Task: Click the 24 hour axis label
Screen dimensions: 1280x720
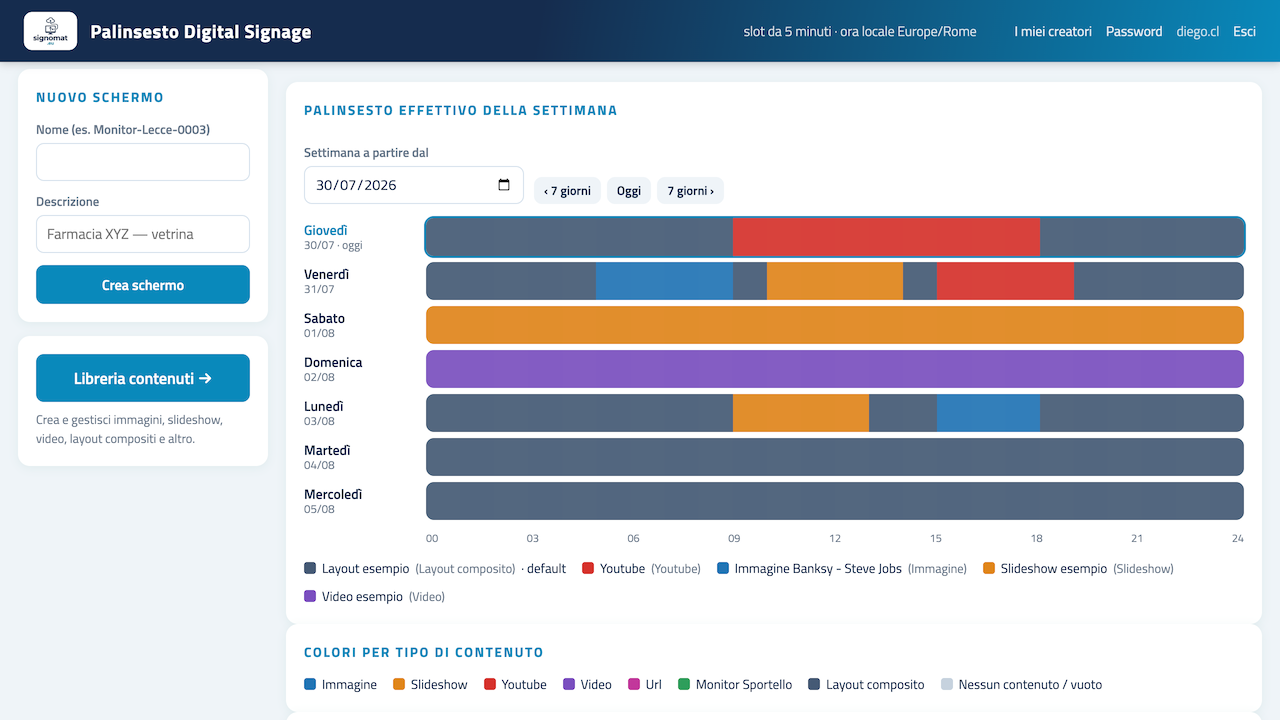Action: (x=1238, y=538)
